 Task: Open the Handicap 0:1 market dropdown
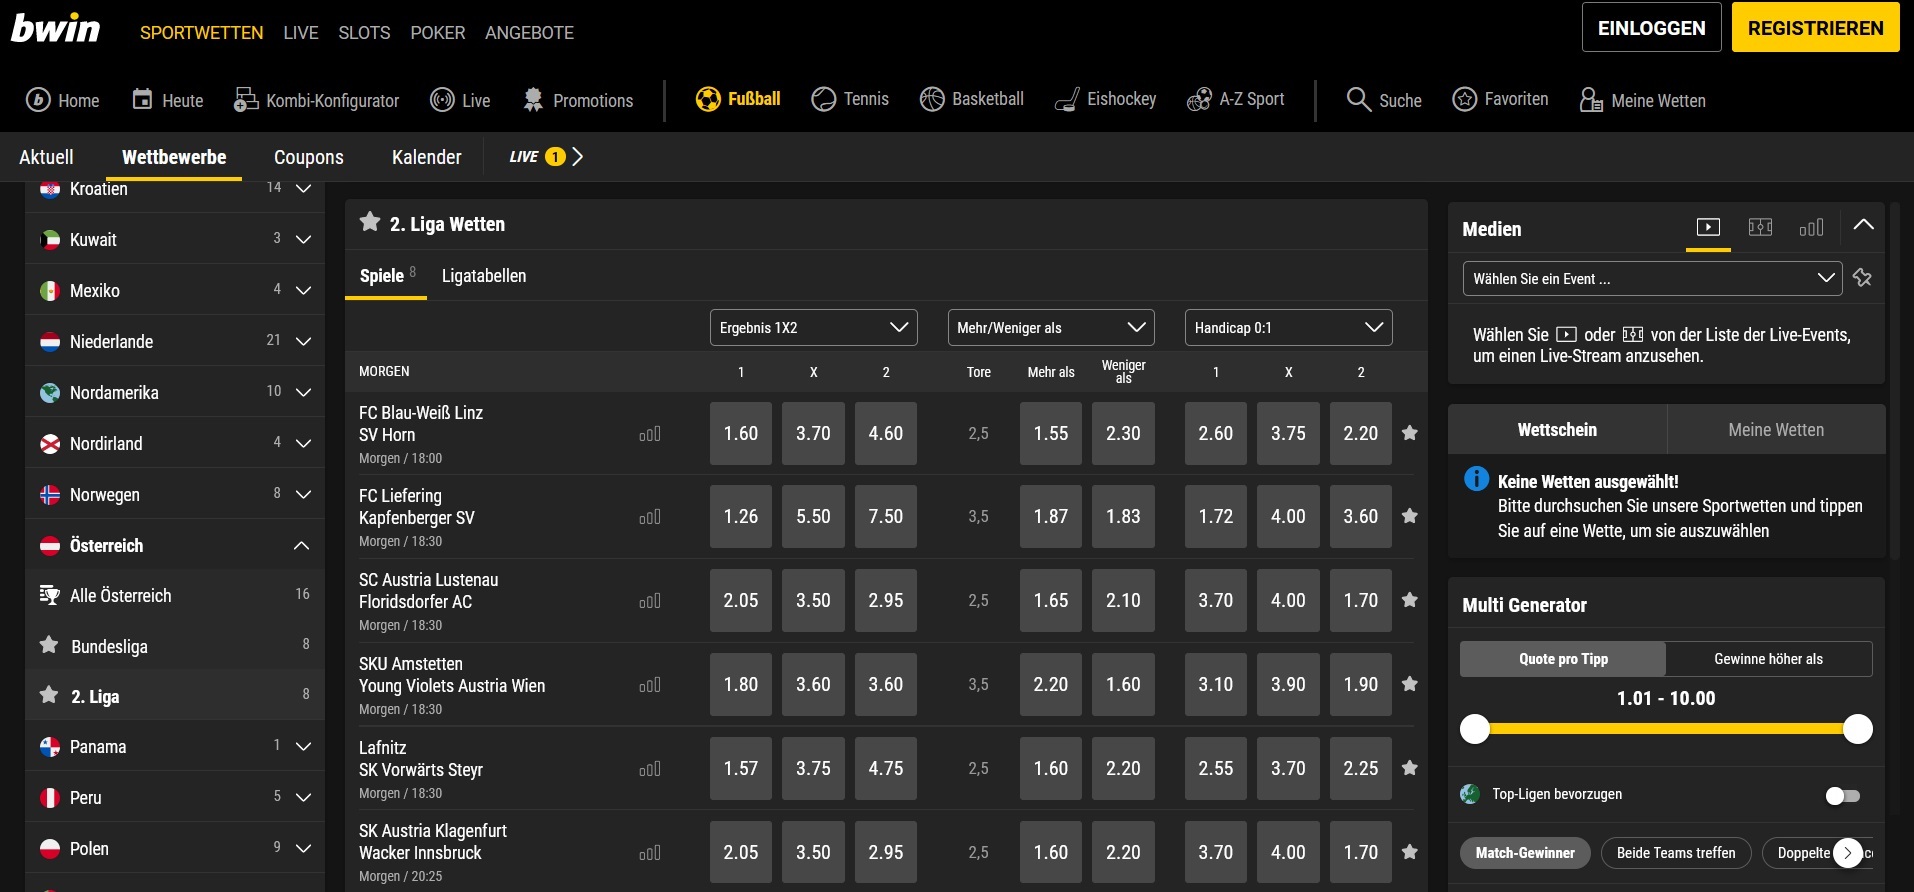pyautogui.click(x=1288, y=328)
